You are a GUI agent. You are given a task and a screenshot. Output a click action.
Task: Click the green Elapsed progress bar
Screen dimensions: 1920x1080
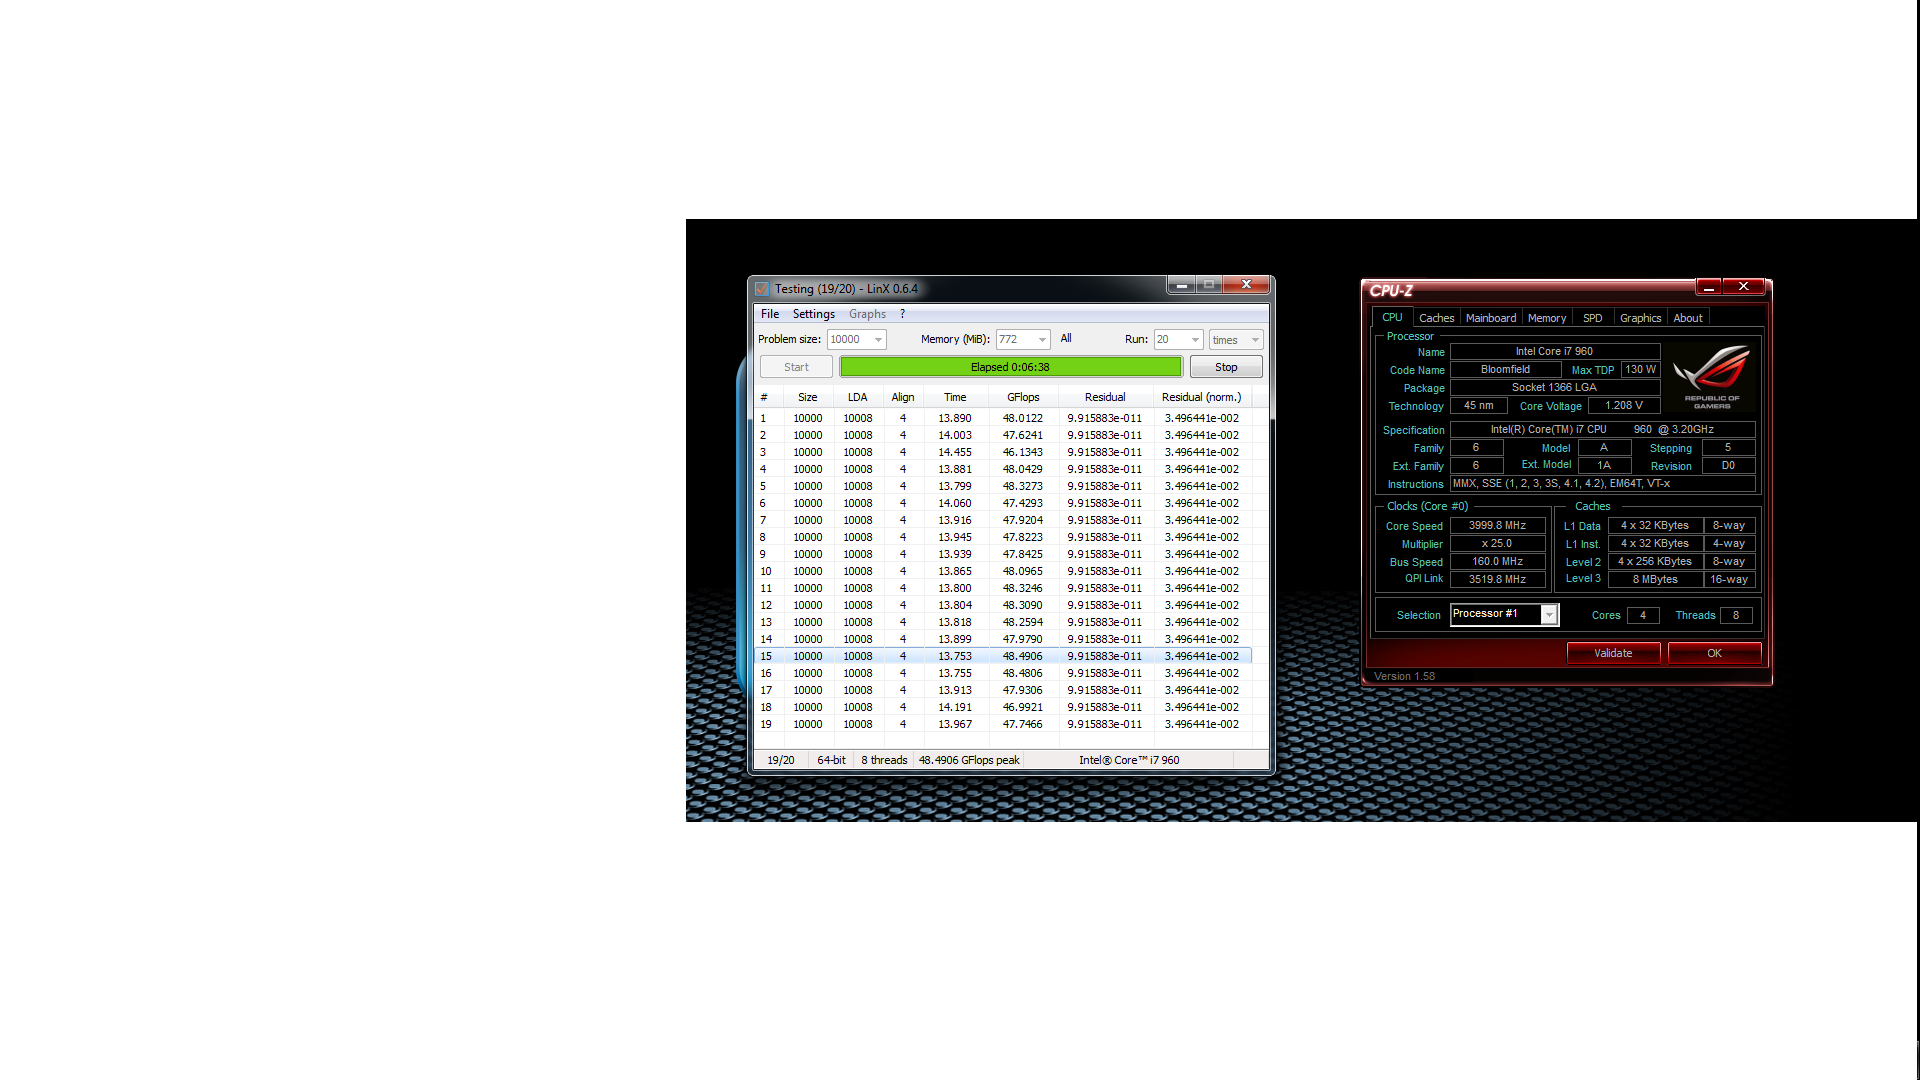tap(1010, 367)
